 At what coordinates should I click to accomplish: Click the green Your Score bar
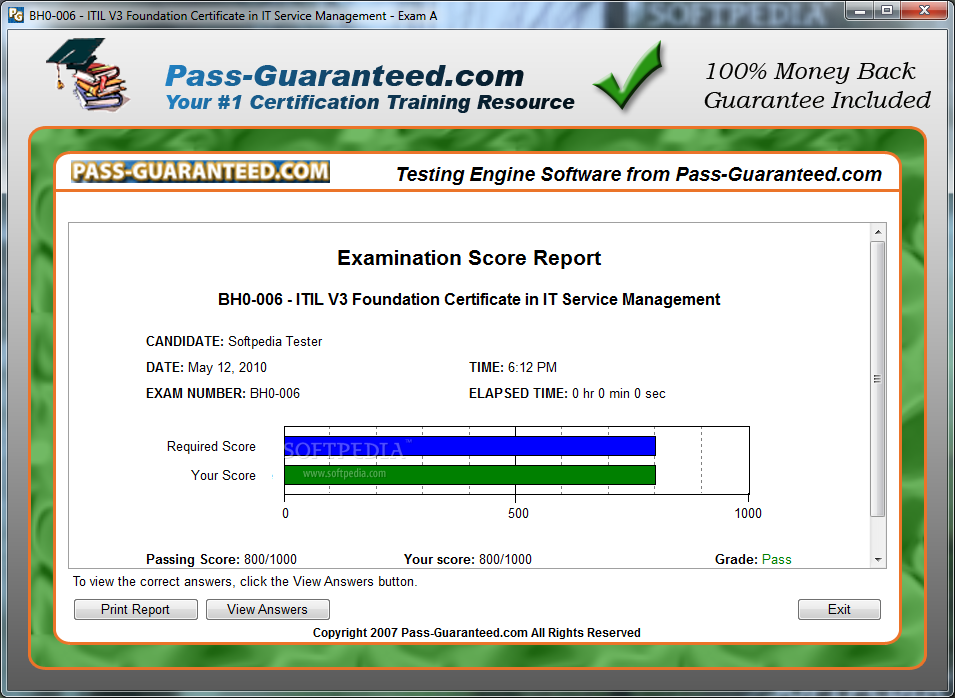pyautogui.click(x=470, y=475)
